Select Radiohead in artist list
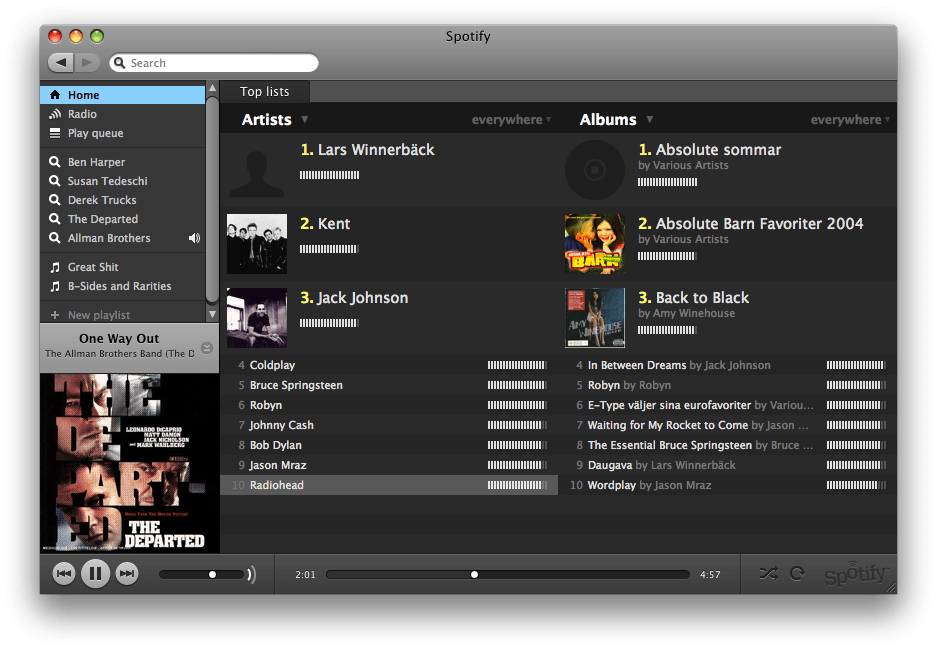Viewport: 937px width, 649px height. [389, 485]
